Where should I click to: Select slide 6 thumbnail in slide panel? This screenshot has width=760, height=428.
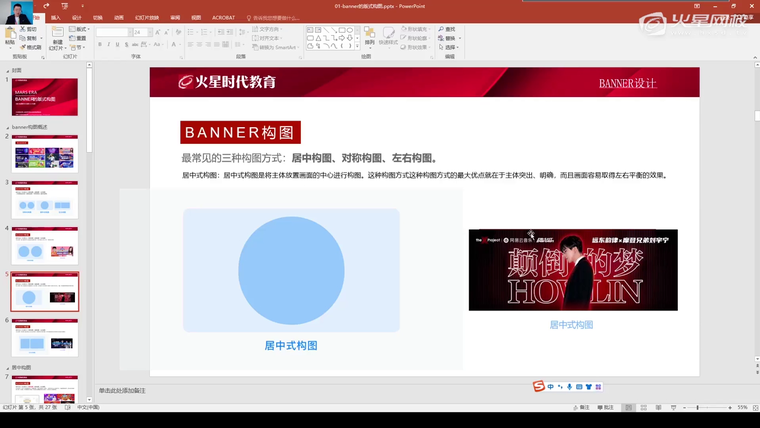click(x=45, y=337)
